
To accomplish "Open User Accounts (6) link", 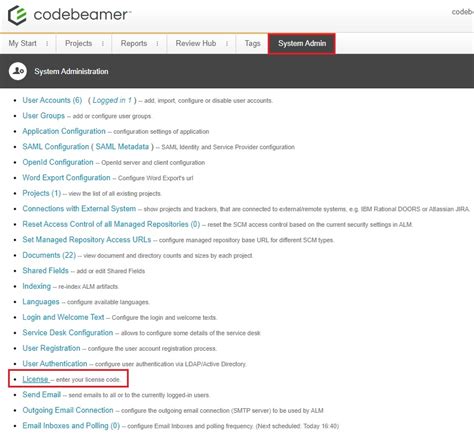I will [52, 100].
